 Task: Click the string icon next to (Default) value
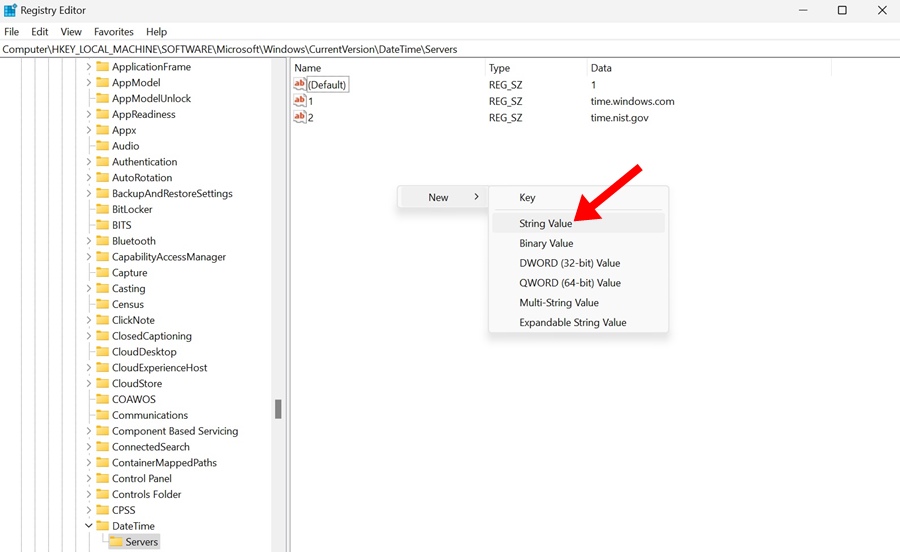click(x=300, y=84)
